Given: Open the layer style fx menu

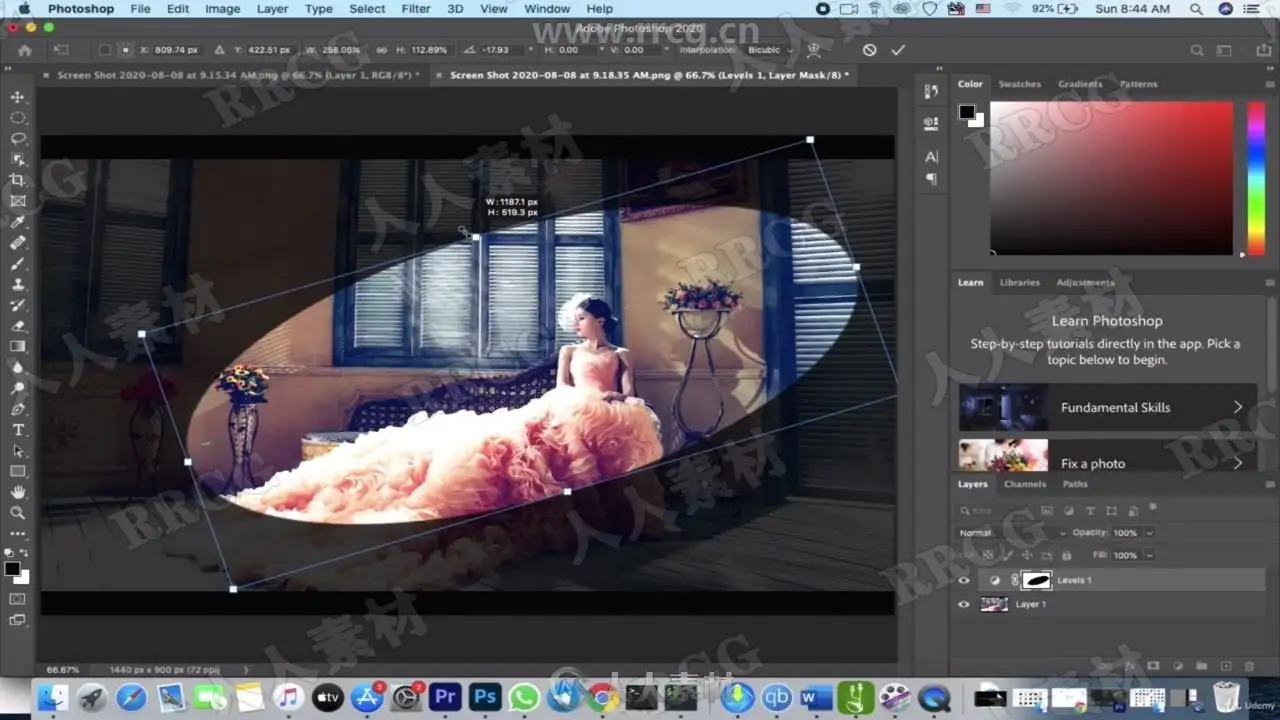Looking at the screenshot, I should click(1130, 666).
